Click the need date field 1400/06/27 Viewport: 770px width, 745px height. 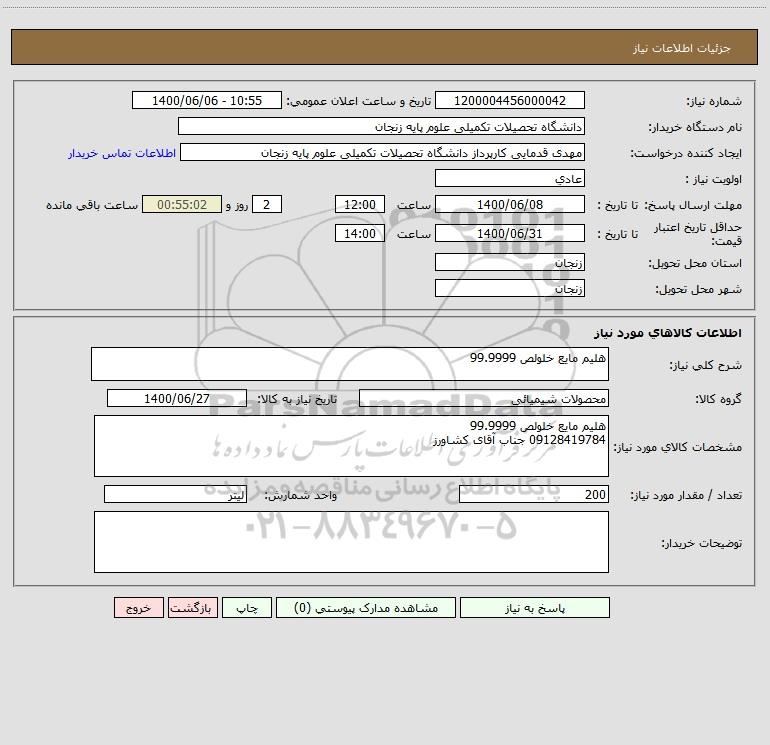pos(177,398)
